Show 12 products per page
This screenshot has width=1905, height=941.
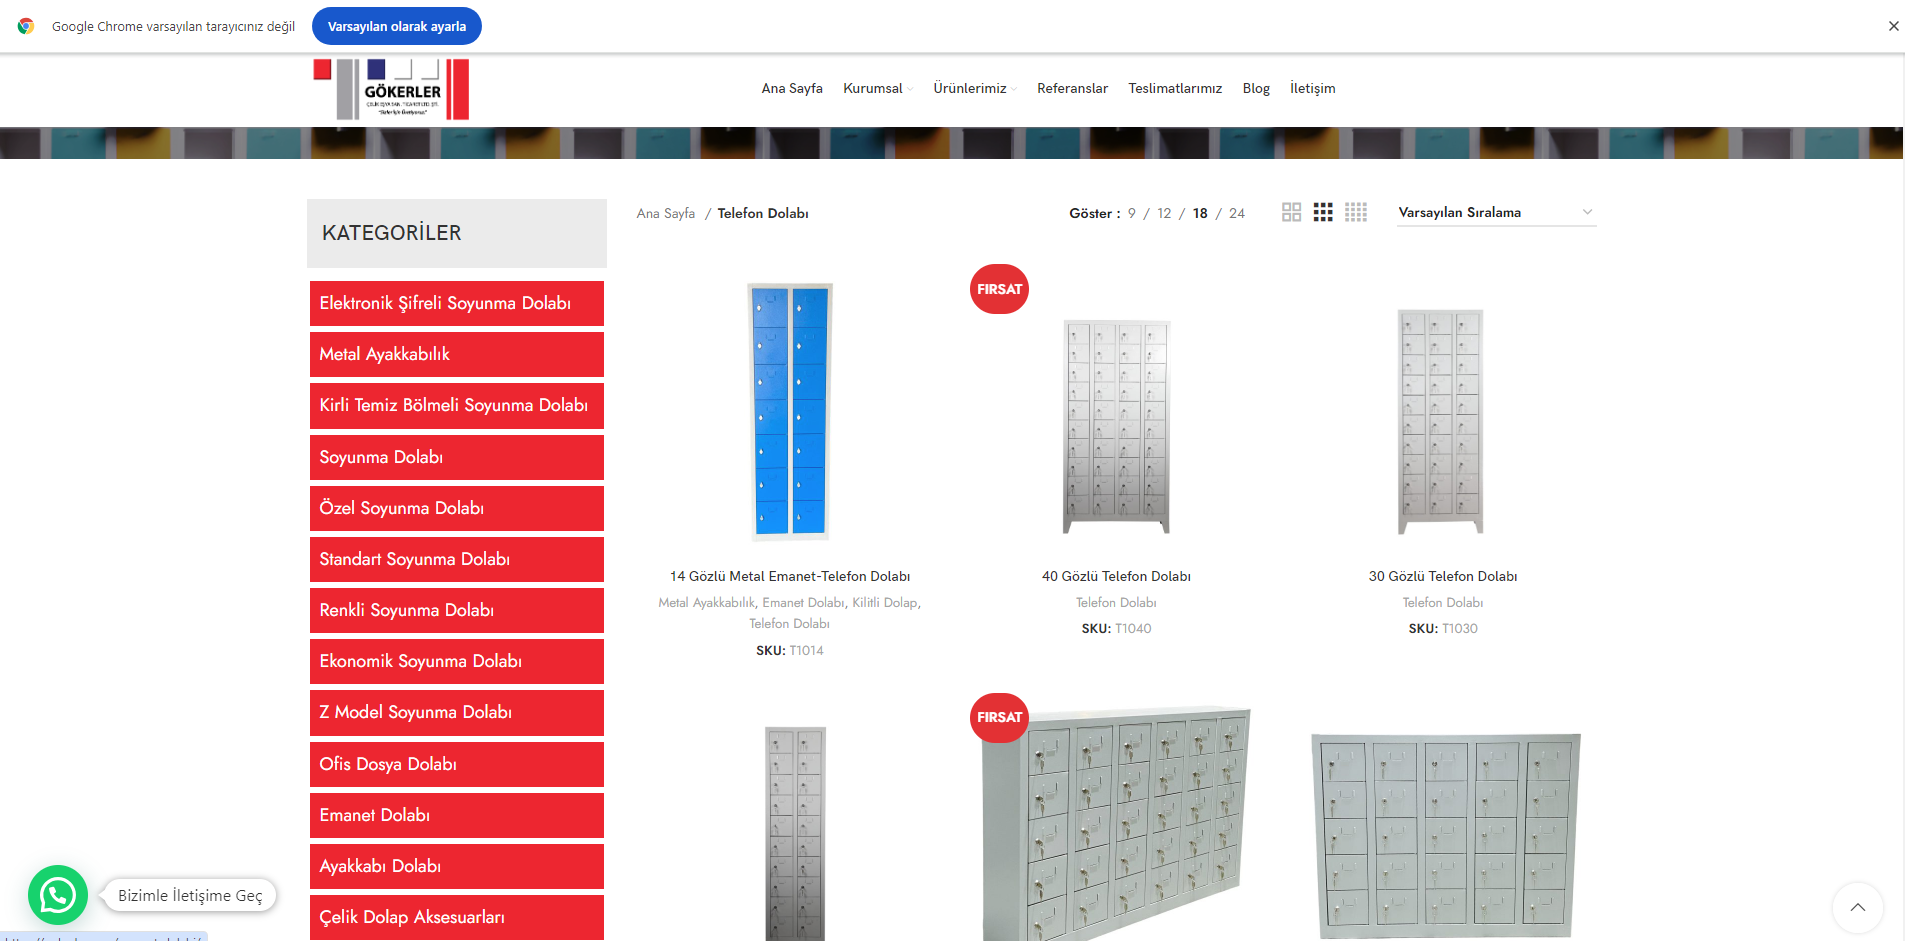click(x=1164, y=213)
